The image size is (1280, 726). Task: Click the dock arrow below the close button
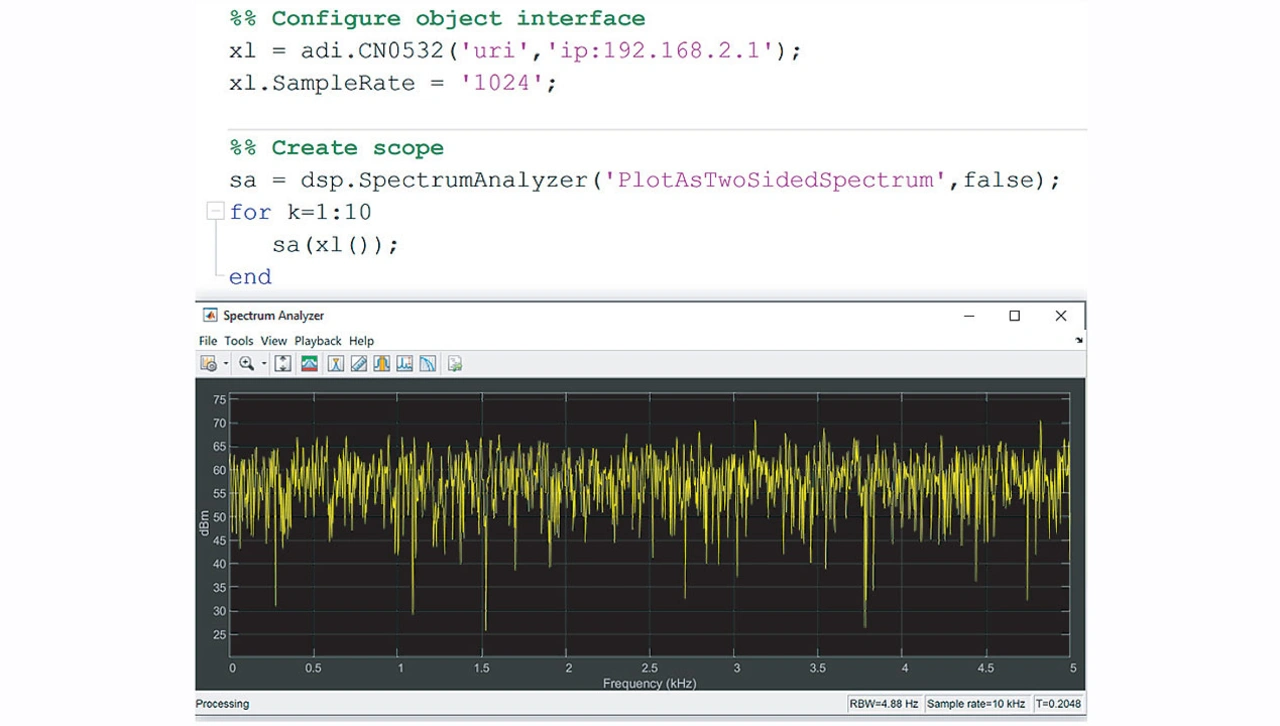(x=1078, y=341)
